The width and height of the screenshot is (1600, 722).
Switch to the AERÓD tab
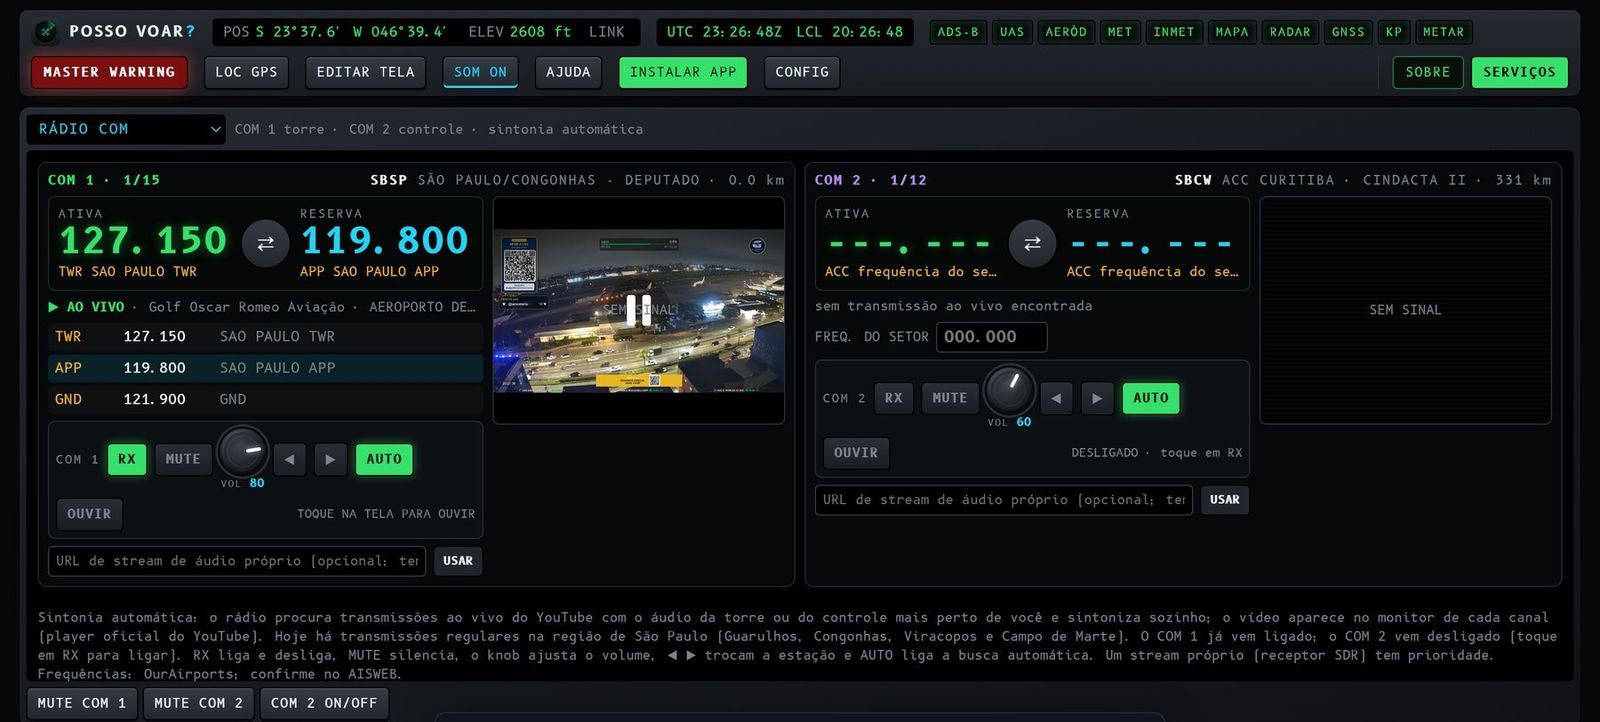click(1066, 32)
